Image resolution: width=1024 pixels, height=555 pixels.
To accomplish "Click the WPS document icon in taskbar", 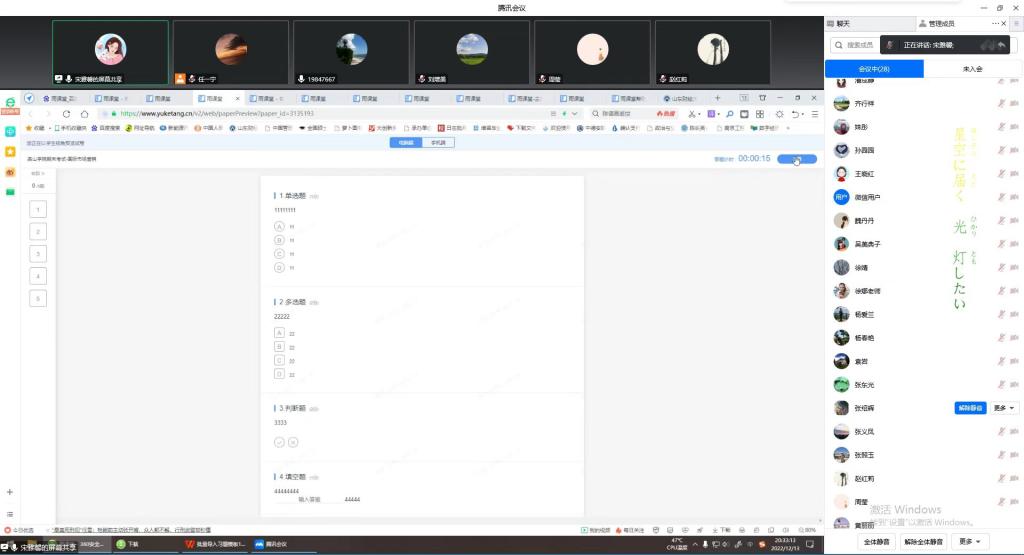I will tap(189, 545).
